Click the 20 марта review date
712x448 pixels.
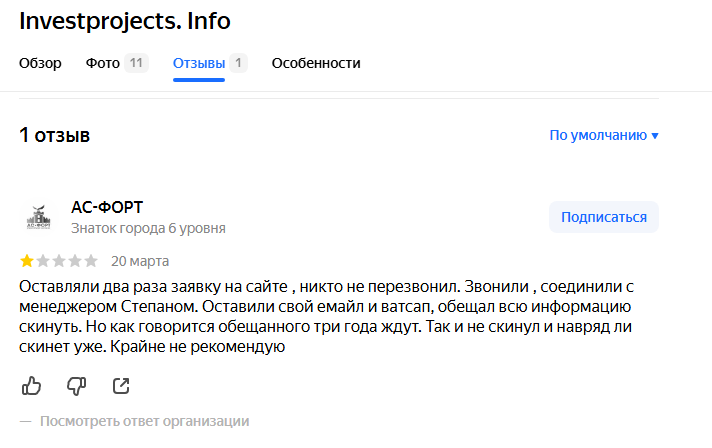[x=140, y=262]
